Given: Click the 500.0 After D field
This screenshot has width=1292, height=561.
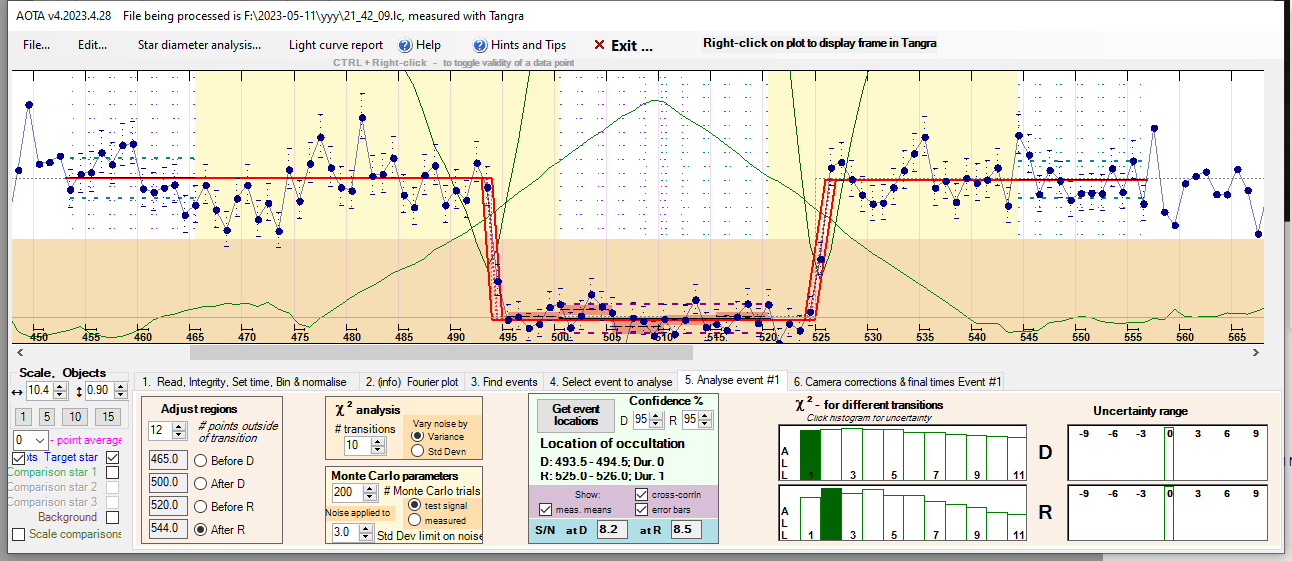Looking at the screenshot, I should coord(166,483).
